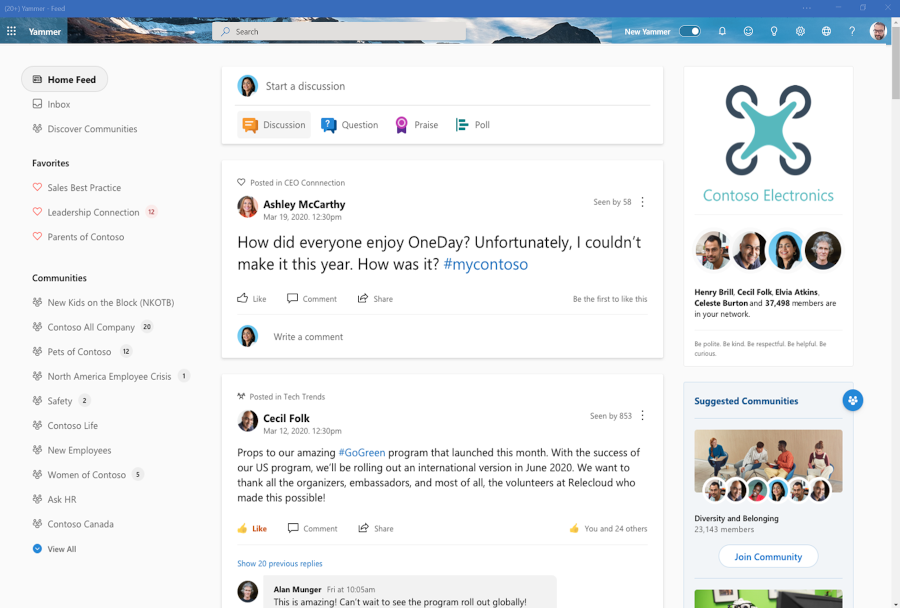Open more options on Cecil Folk's post

coord(642,416)
